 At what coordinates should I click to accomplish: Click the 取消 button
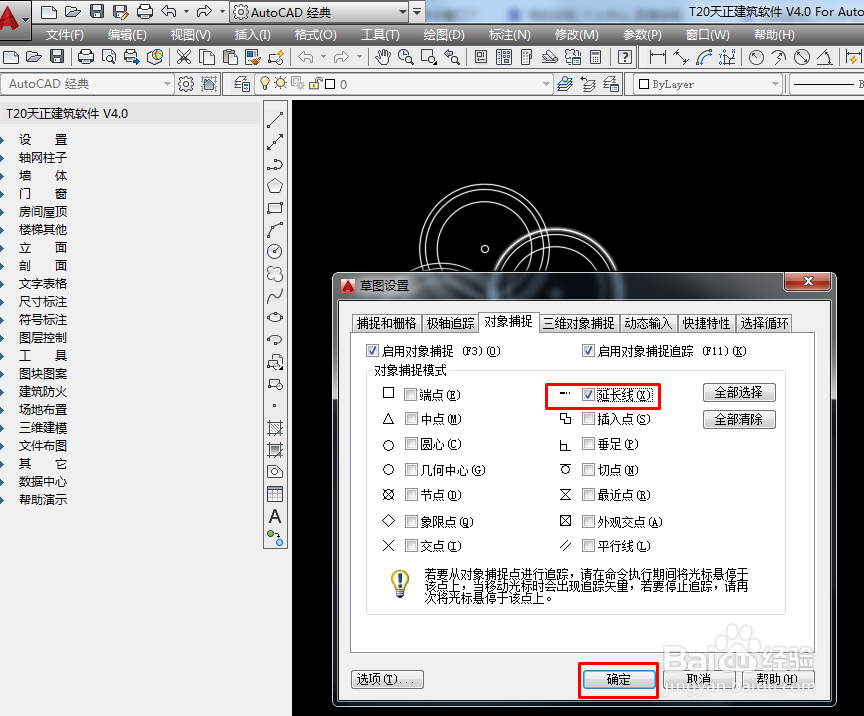[x=699, y=679]
